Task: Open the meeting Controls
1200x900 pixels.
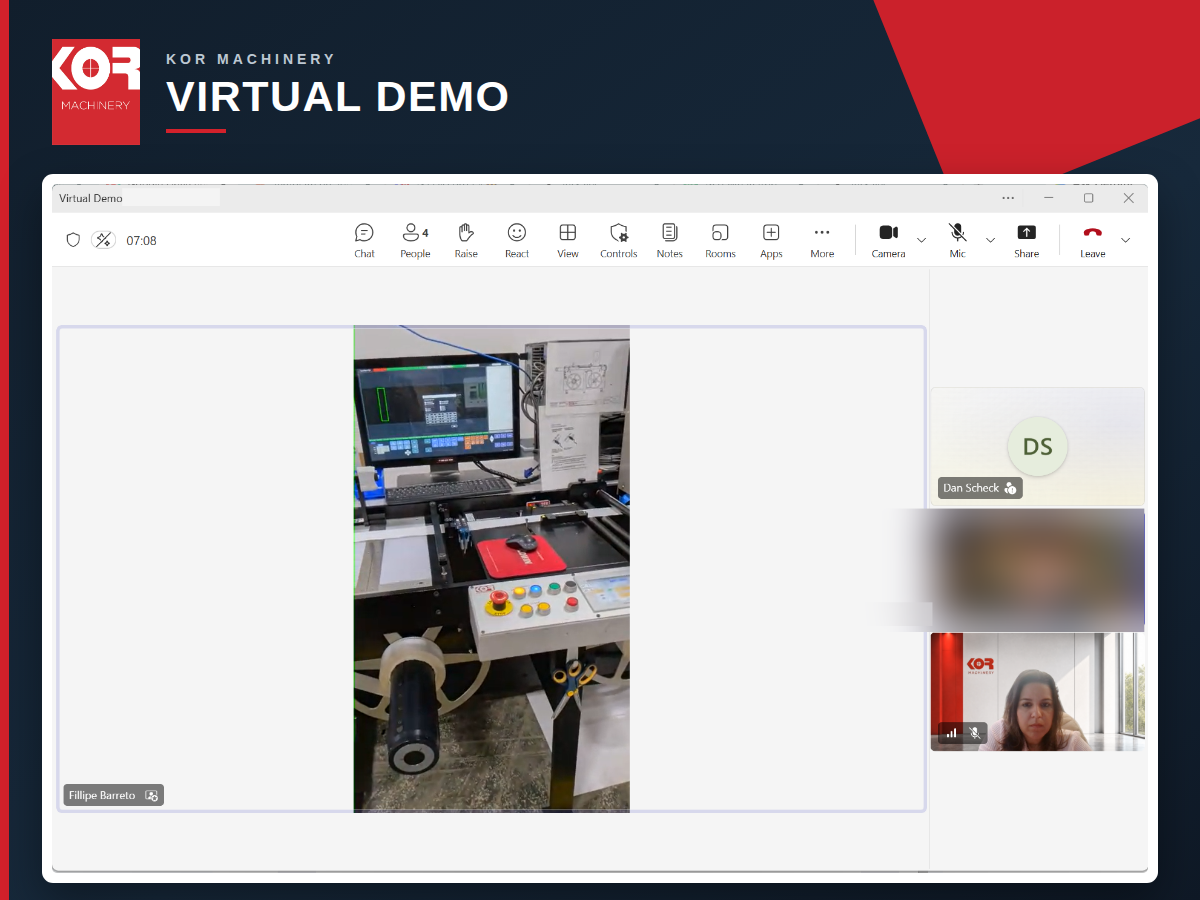Action: point(619,240)
